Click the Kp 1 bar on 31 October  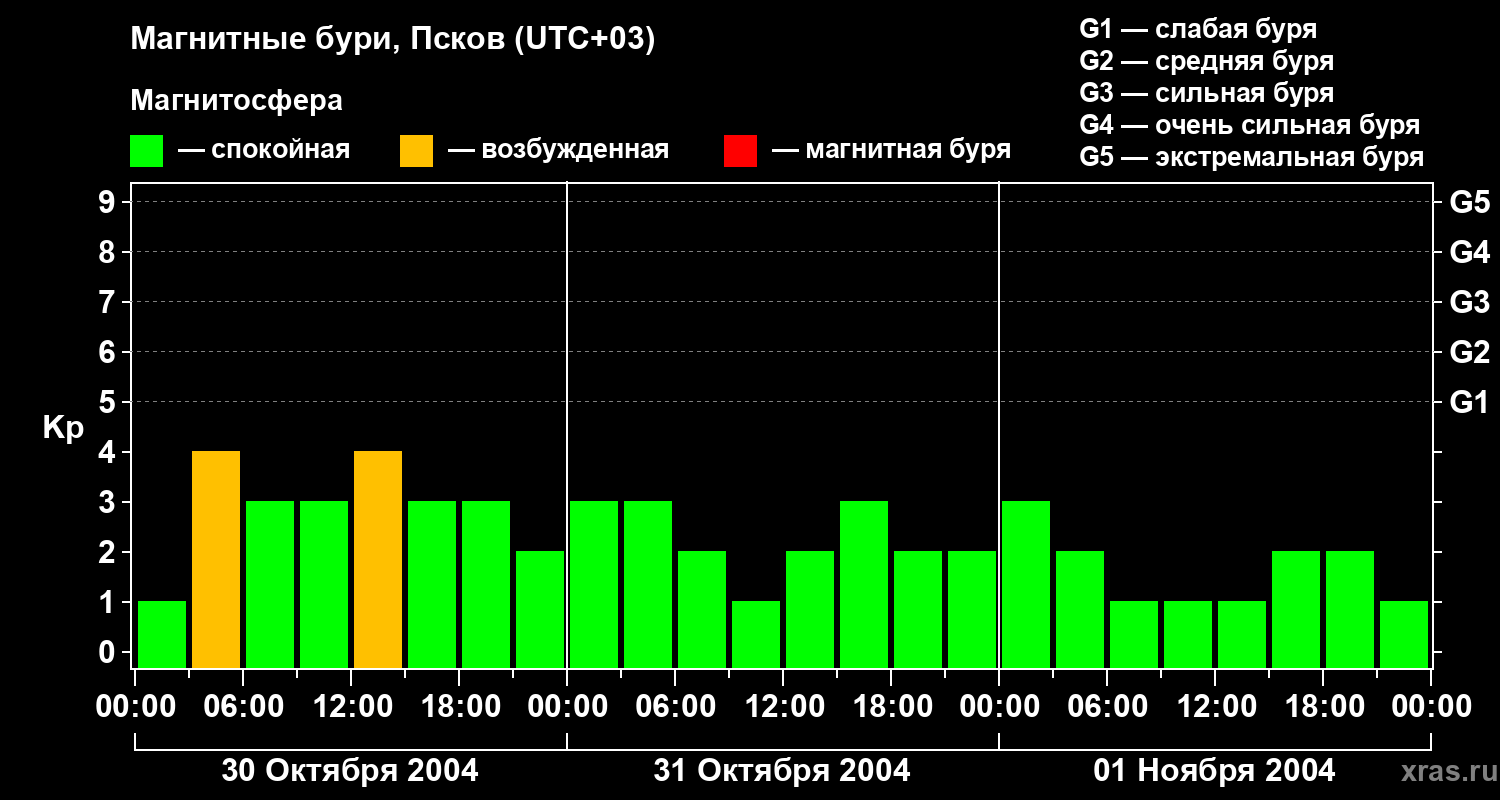click(756, 634)
